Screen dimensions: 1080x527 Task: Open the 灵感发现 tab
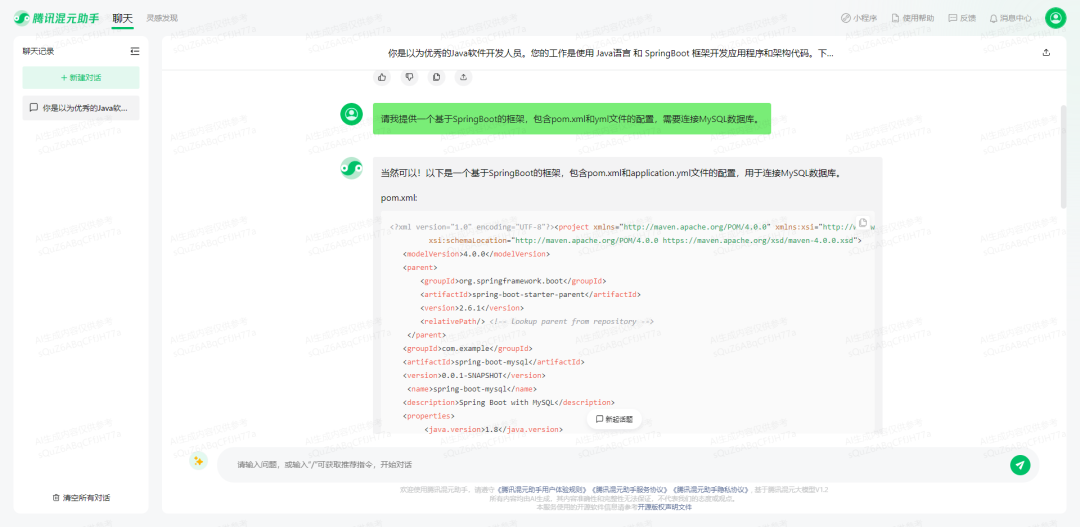point(162,18)
